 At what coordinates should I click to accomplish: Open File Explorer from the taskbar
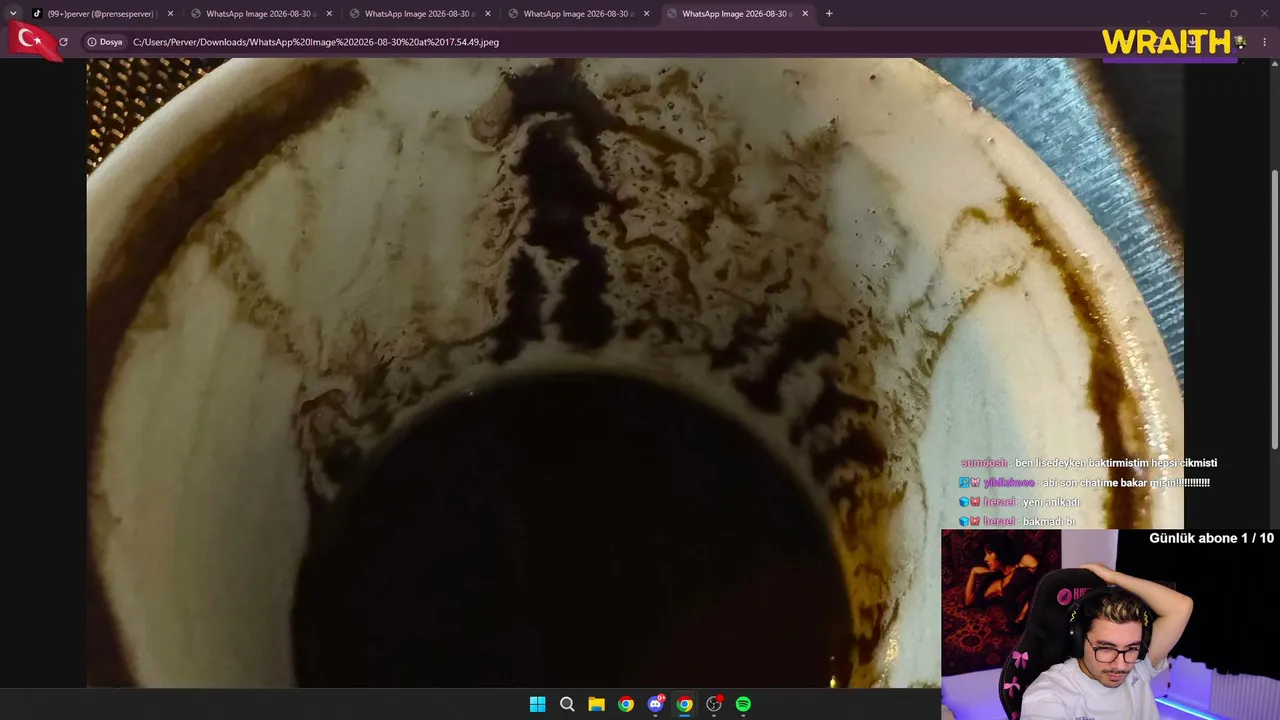coord(596,704)
